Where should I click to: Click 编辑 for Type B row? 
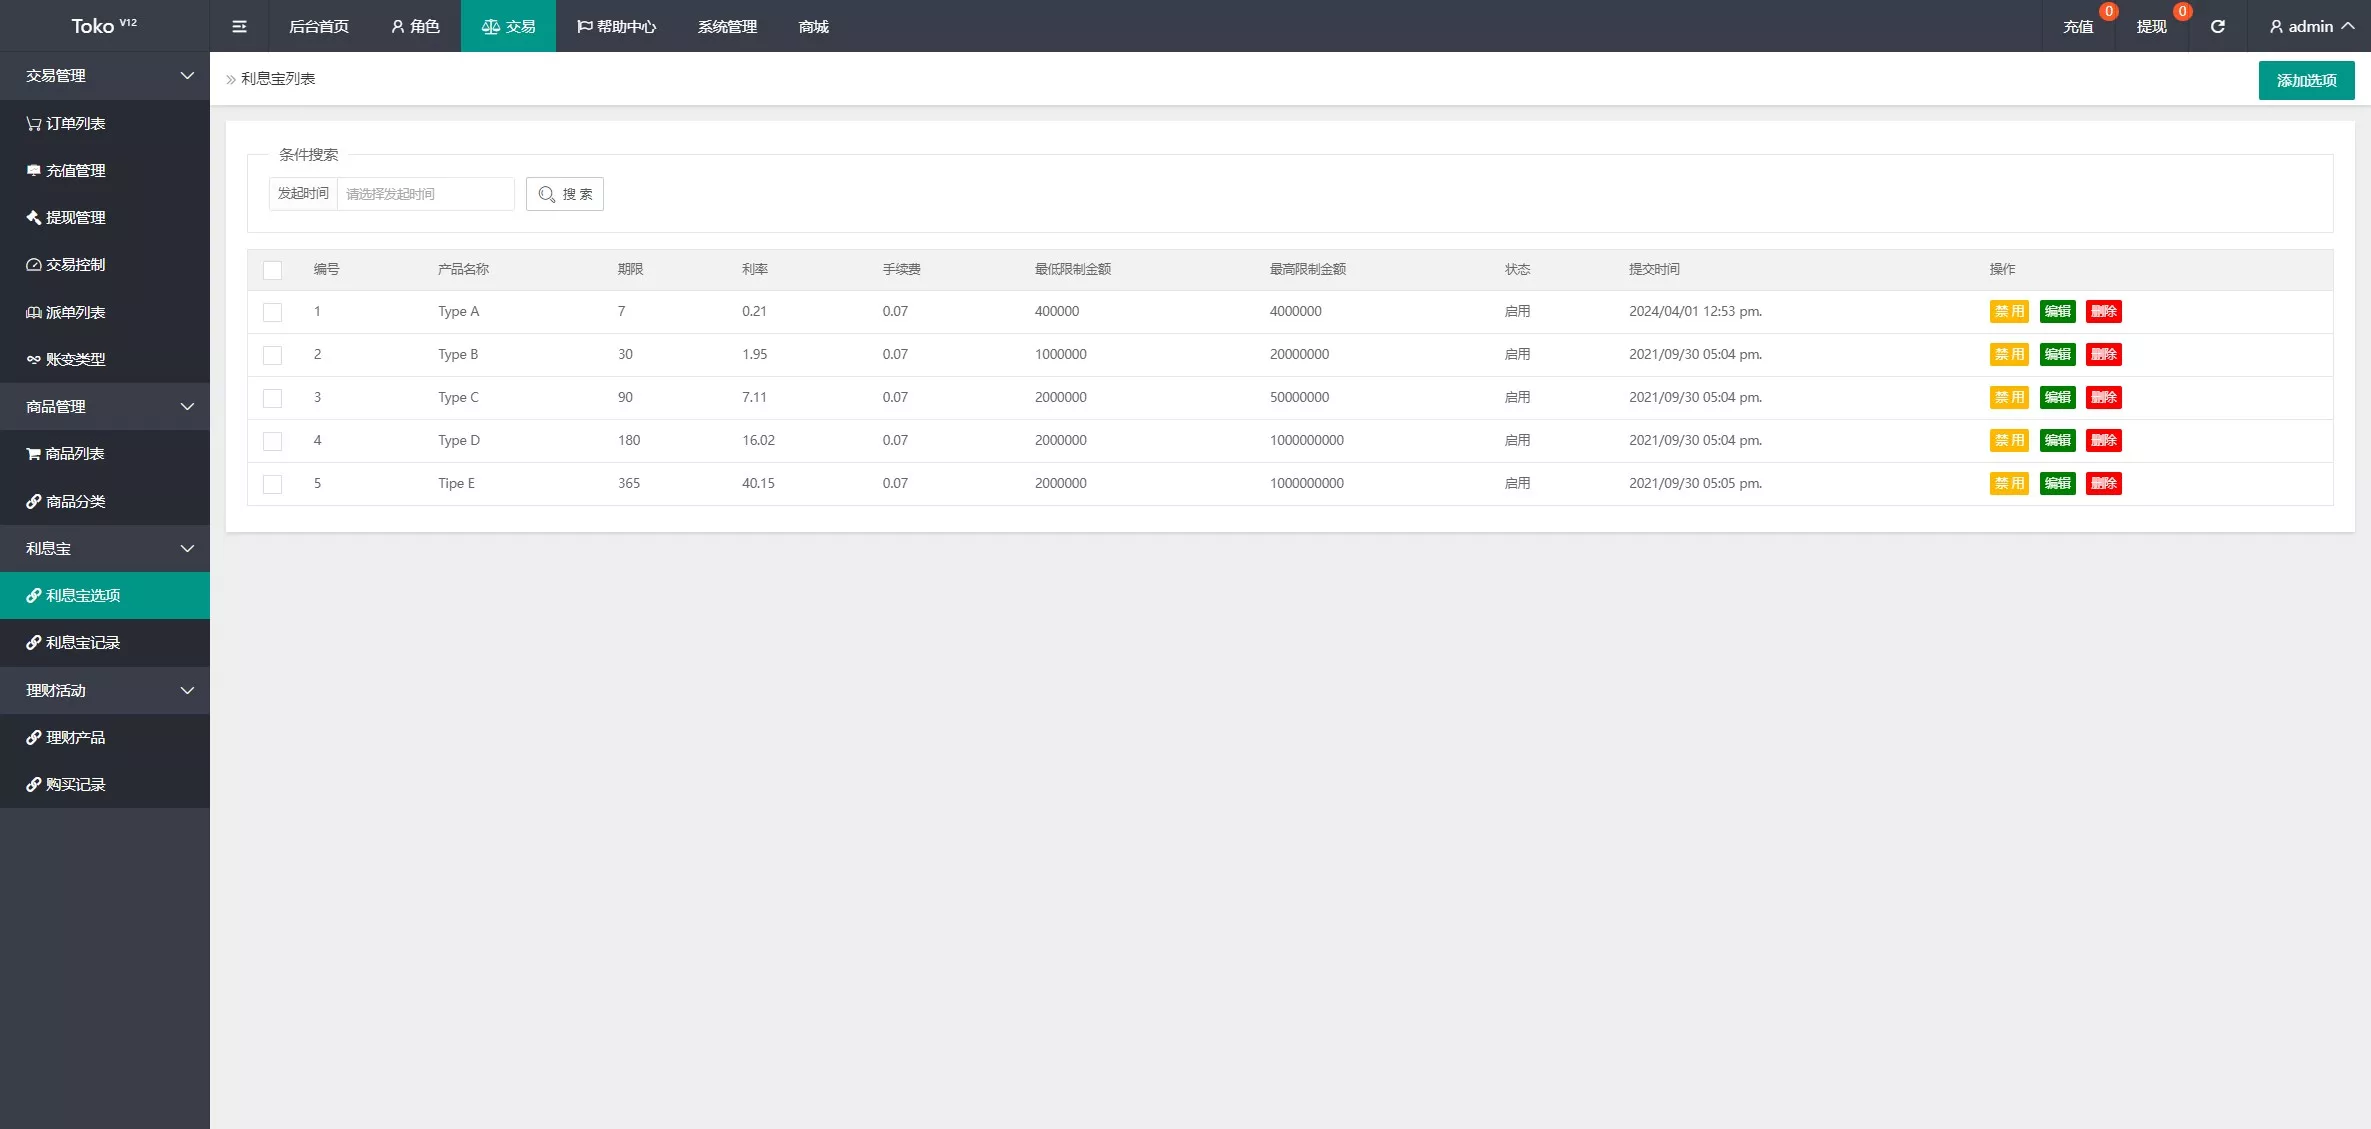pyautogui.click(x=2057, y=354)
